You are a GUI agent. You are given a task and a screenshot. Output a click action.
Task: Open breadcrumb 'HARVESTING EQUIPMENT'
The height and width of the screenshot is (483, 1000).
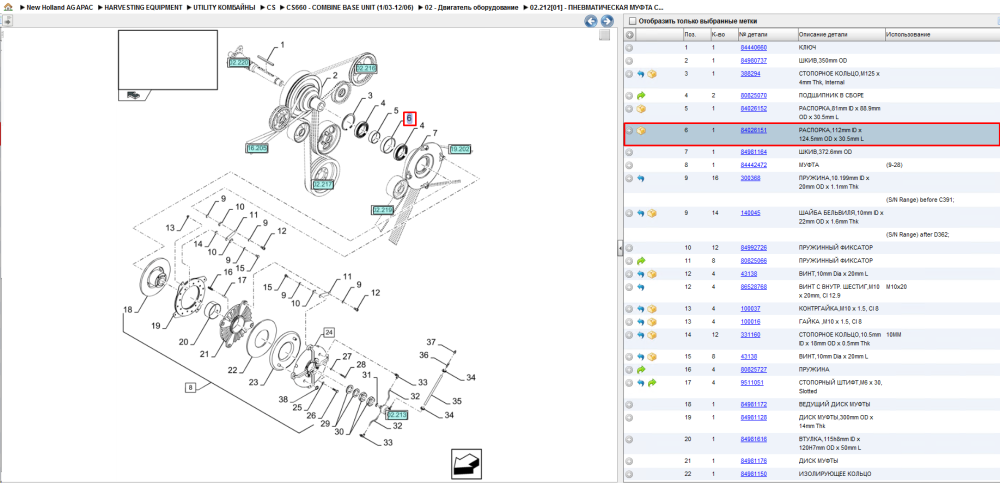(141, 7)
